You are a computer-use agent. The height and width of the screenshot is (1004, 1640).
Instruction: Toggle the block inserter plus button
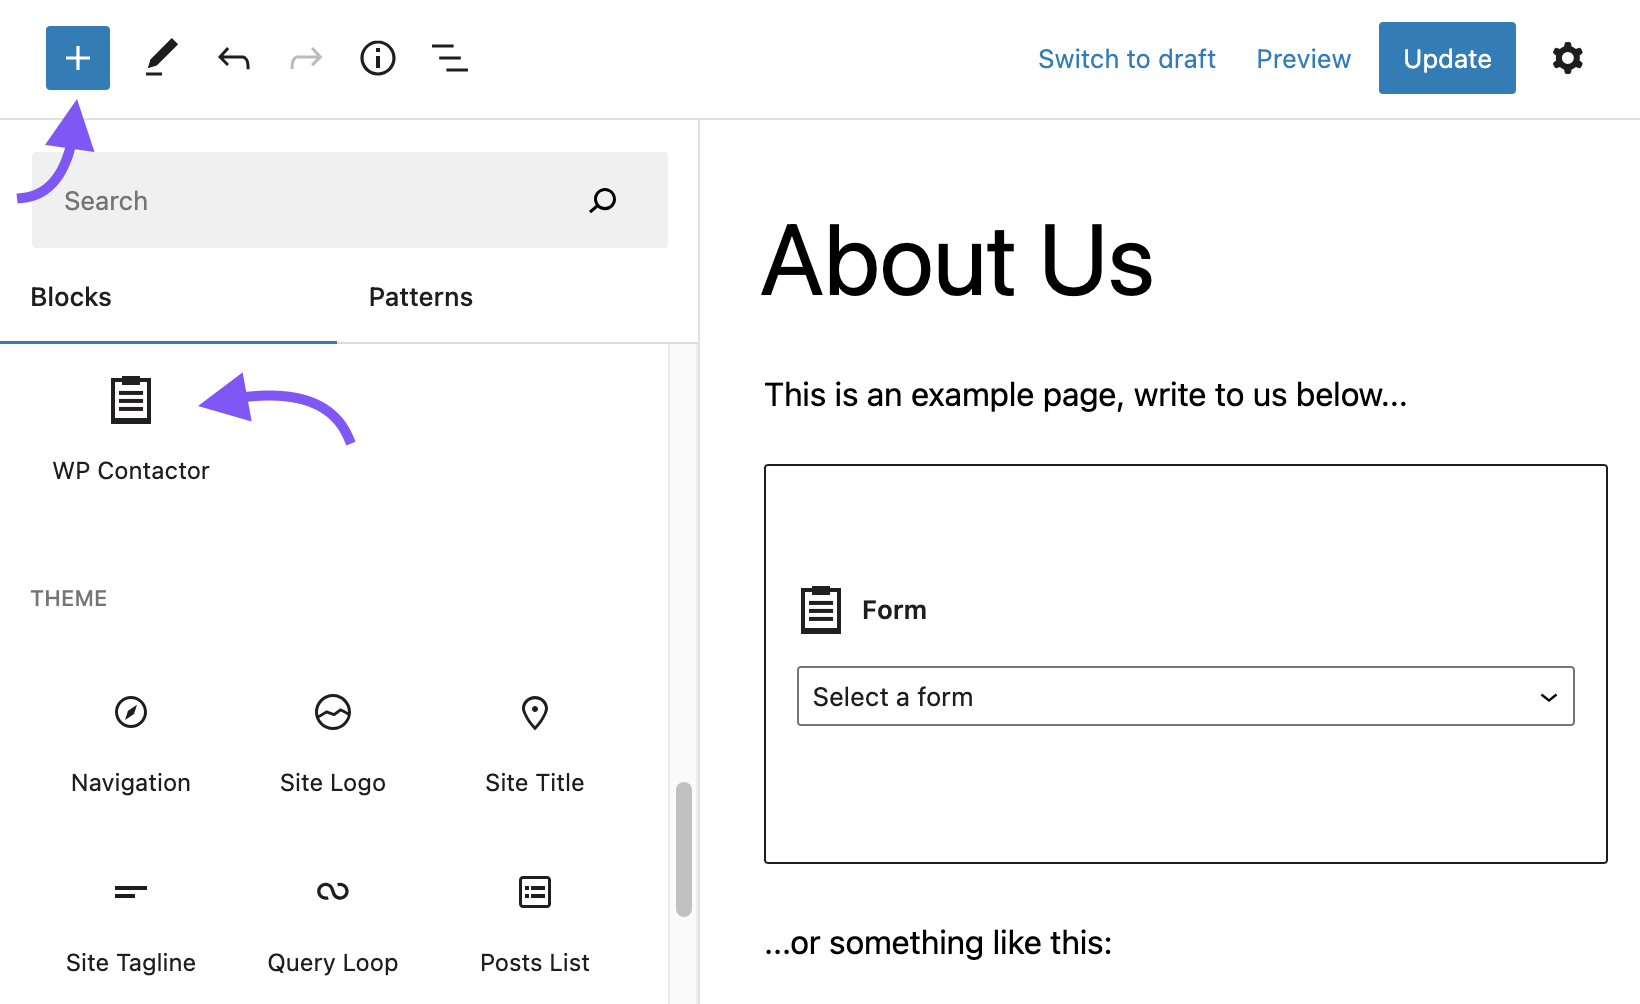tap(78, 58)
